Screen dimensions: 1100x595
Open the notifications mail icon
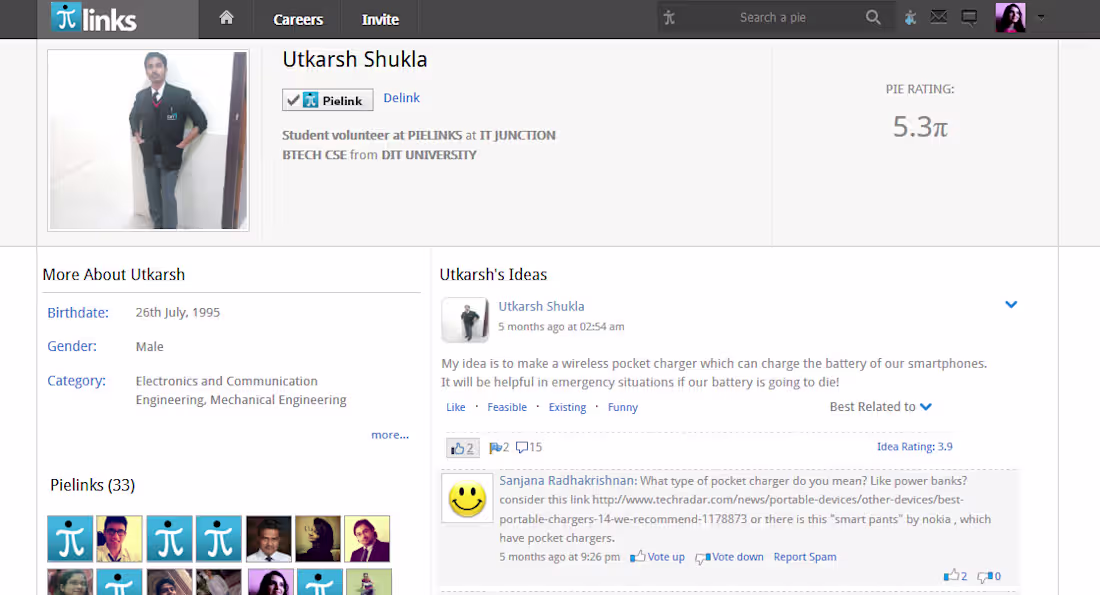(x=938, y=16)
